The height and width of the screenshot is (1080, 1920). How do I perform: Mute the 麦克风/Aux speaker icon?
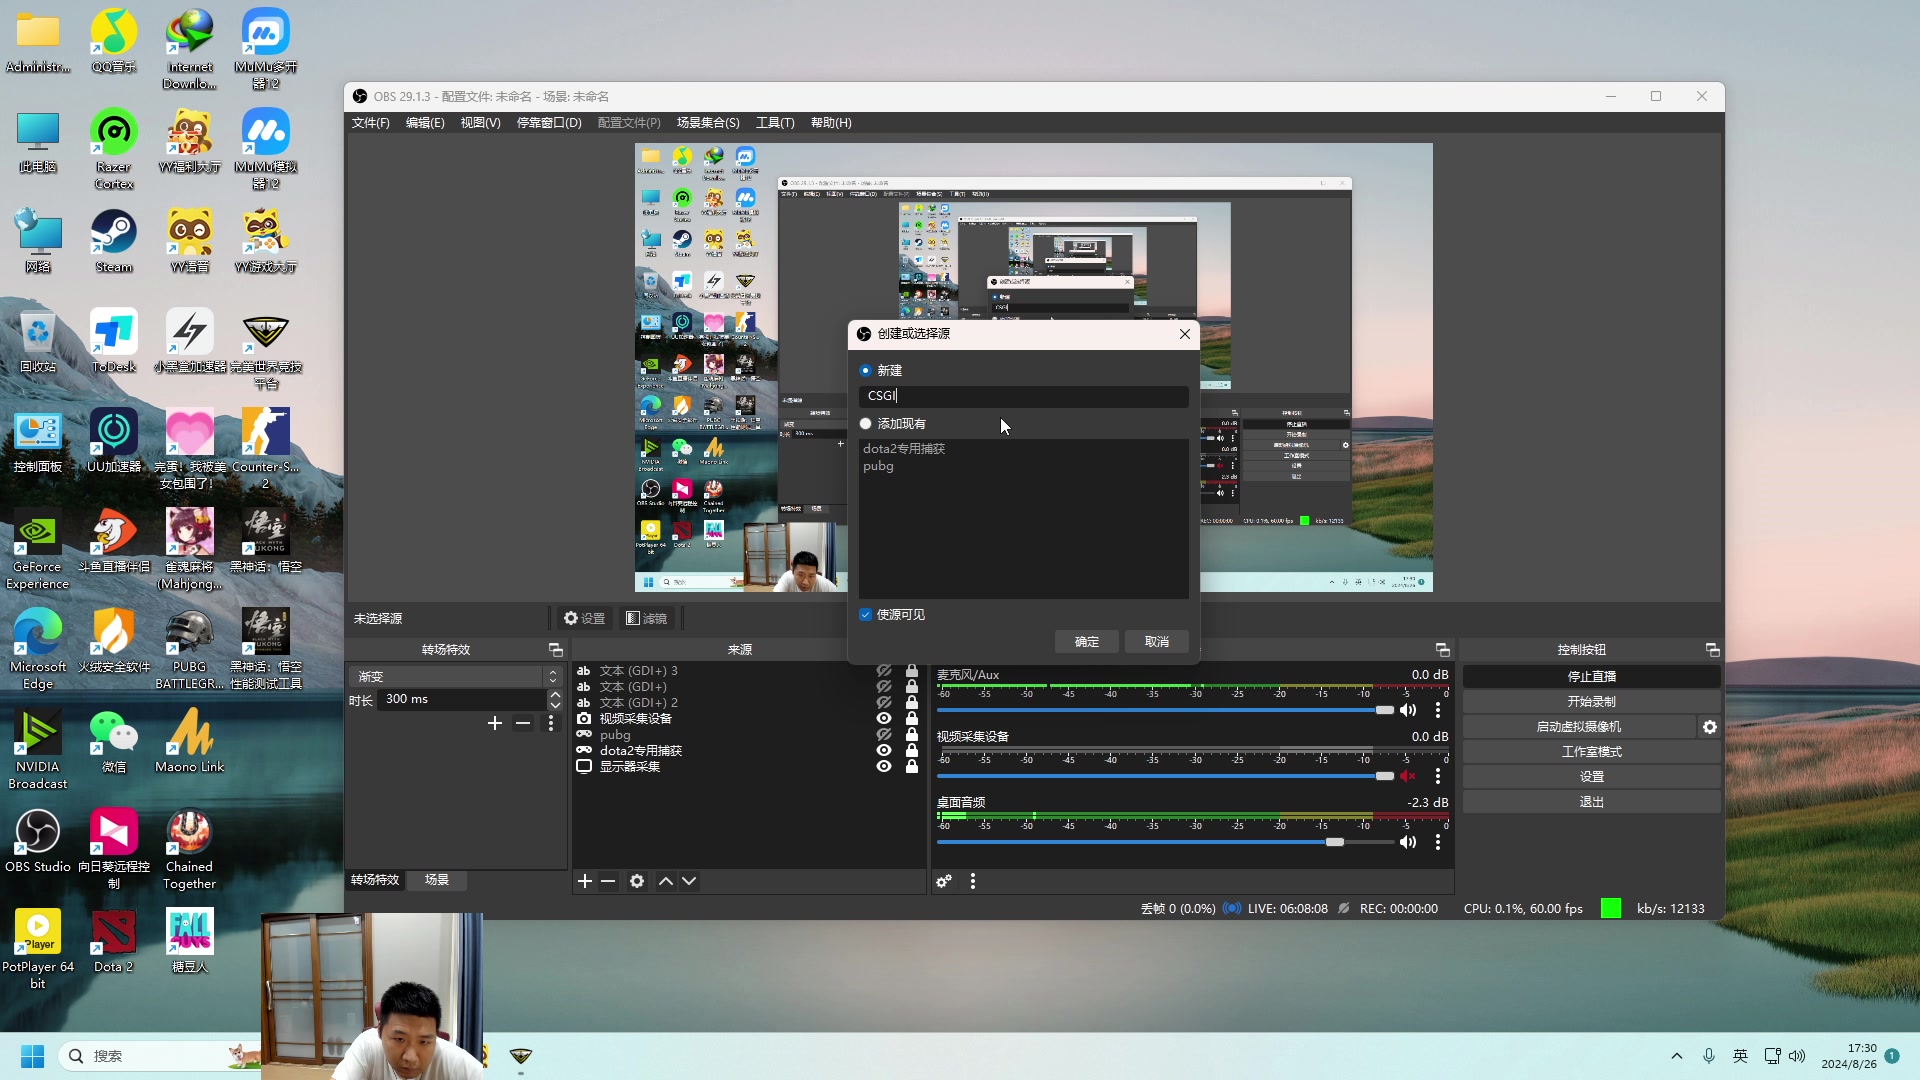(x=1408, y=710)
